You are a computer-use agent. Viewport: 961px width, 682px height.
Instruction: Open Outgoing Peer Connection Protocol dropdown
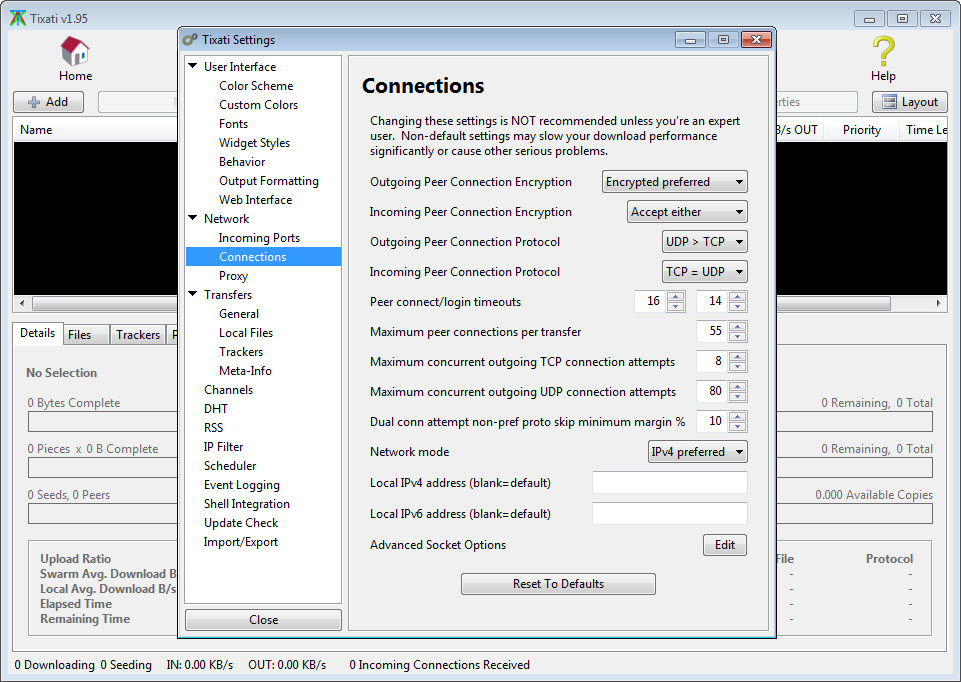coord(705,242)
